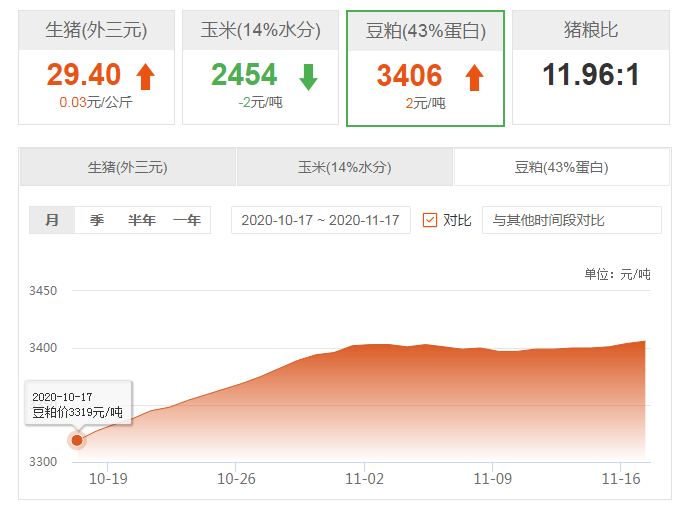The width and height of the screenshot is (692, 518).
Task: Select the 豆粕(43%蛋白) price card
Action: [x=425, y=68]
